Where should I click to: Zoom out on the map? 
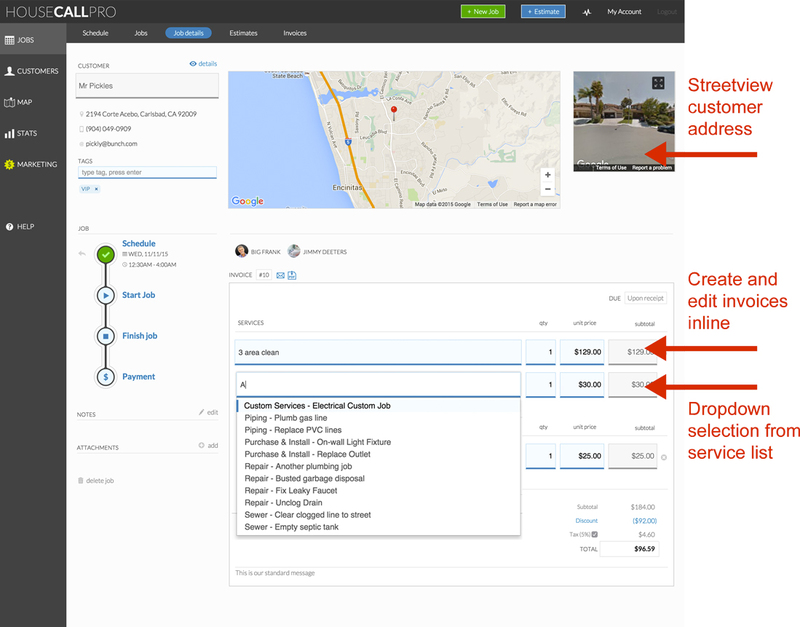pyautogui.click(x=547, y=189)
